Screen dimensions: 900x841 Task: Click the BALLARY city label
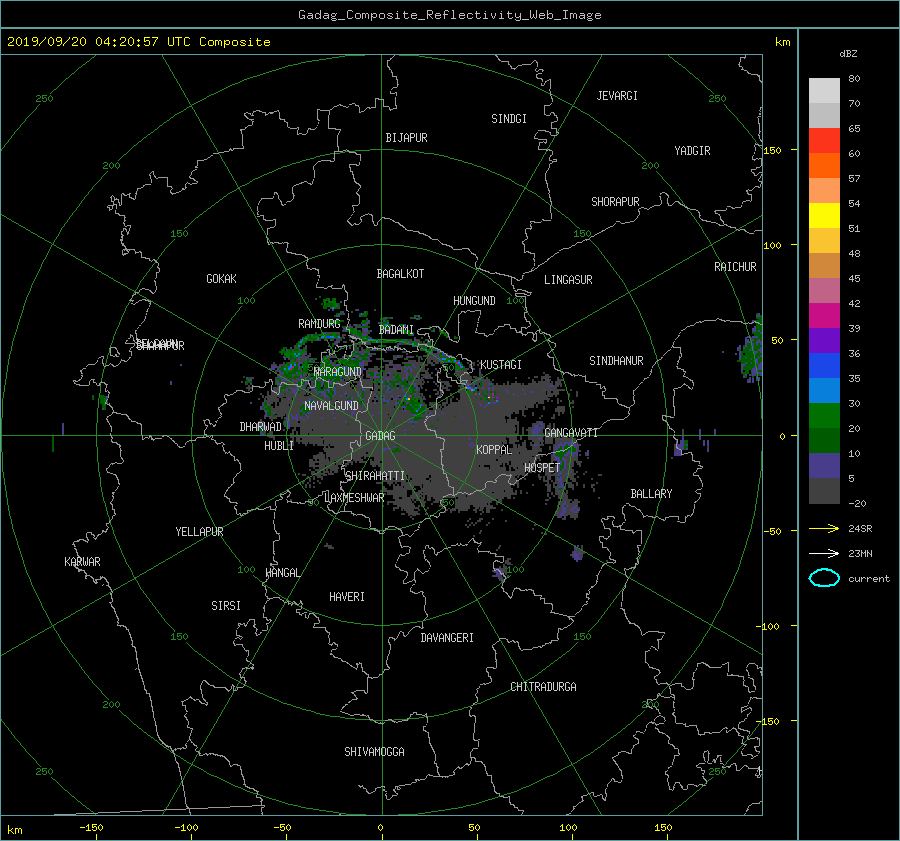651,494
